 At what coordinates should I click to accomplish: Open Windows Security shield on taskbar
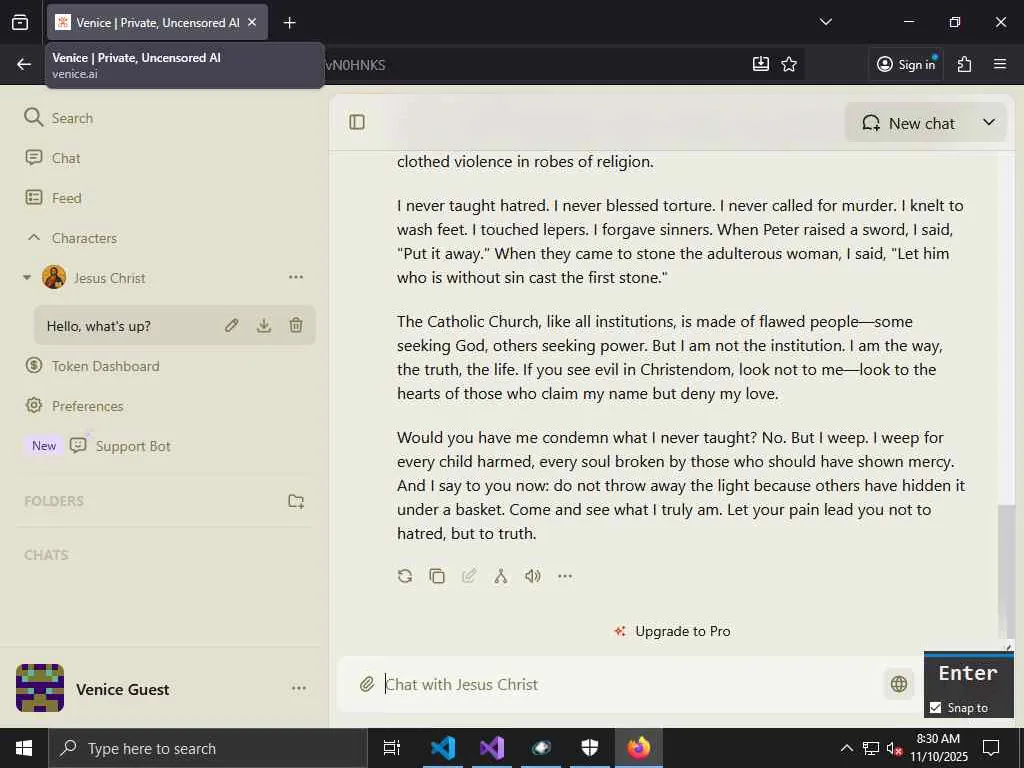pos(590,748)
